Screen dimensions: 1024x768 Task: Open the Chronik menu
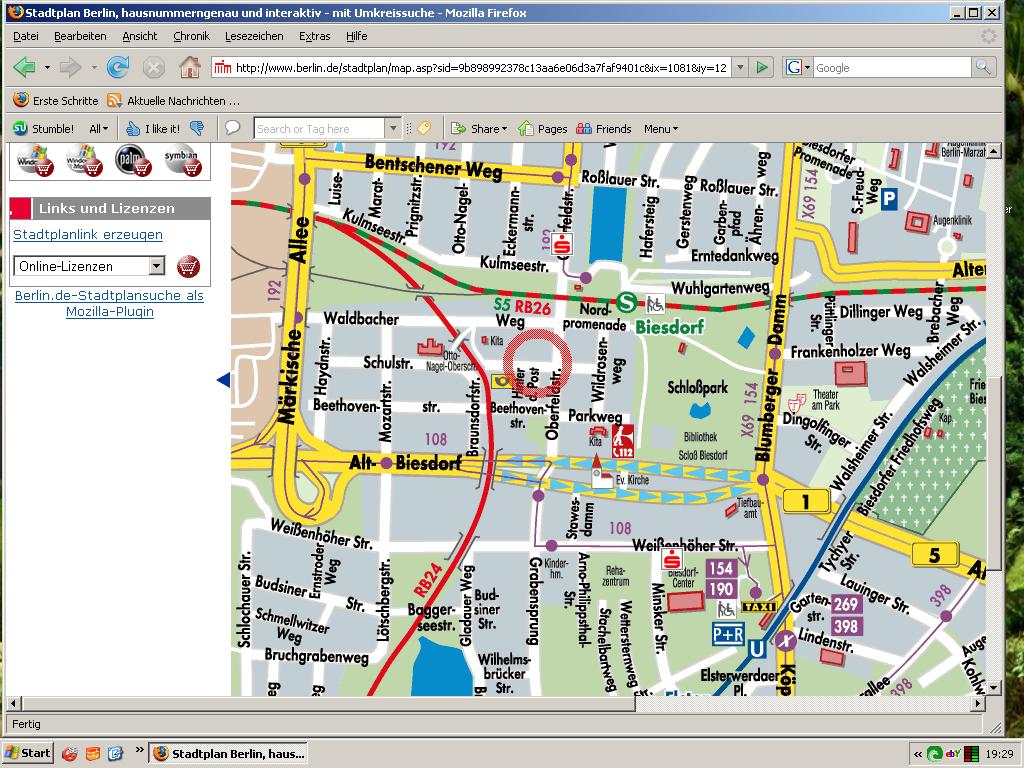(191, 36)
